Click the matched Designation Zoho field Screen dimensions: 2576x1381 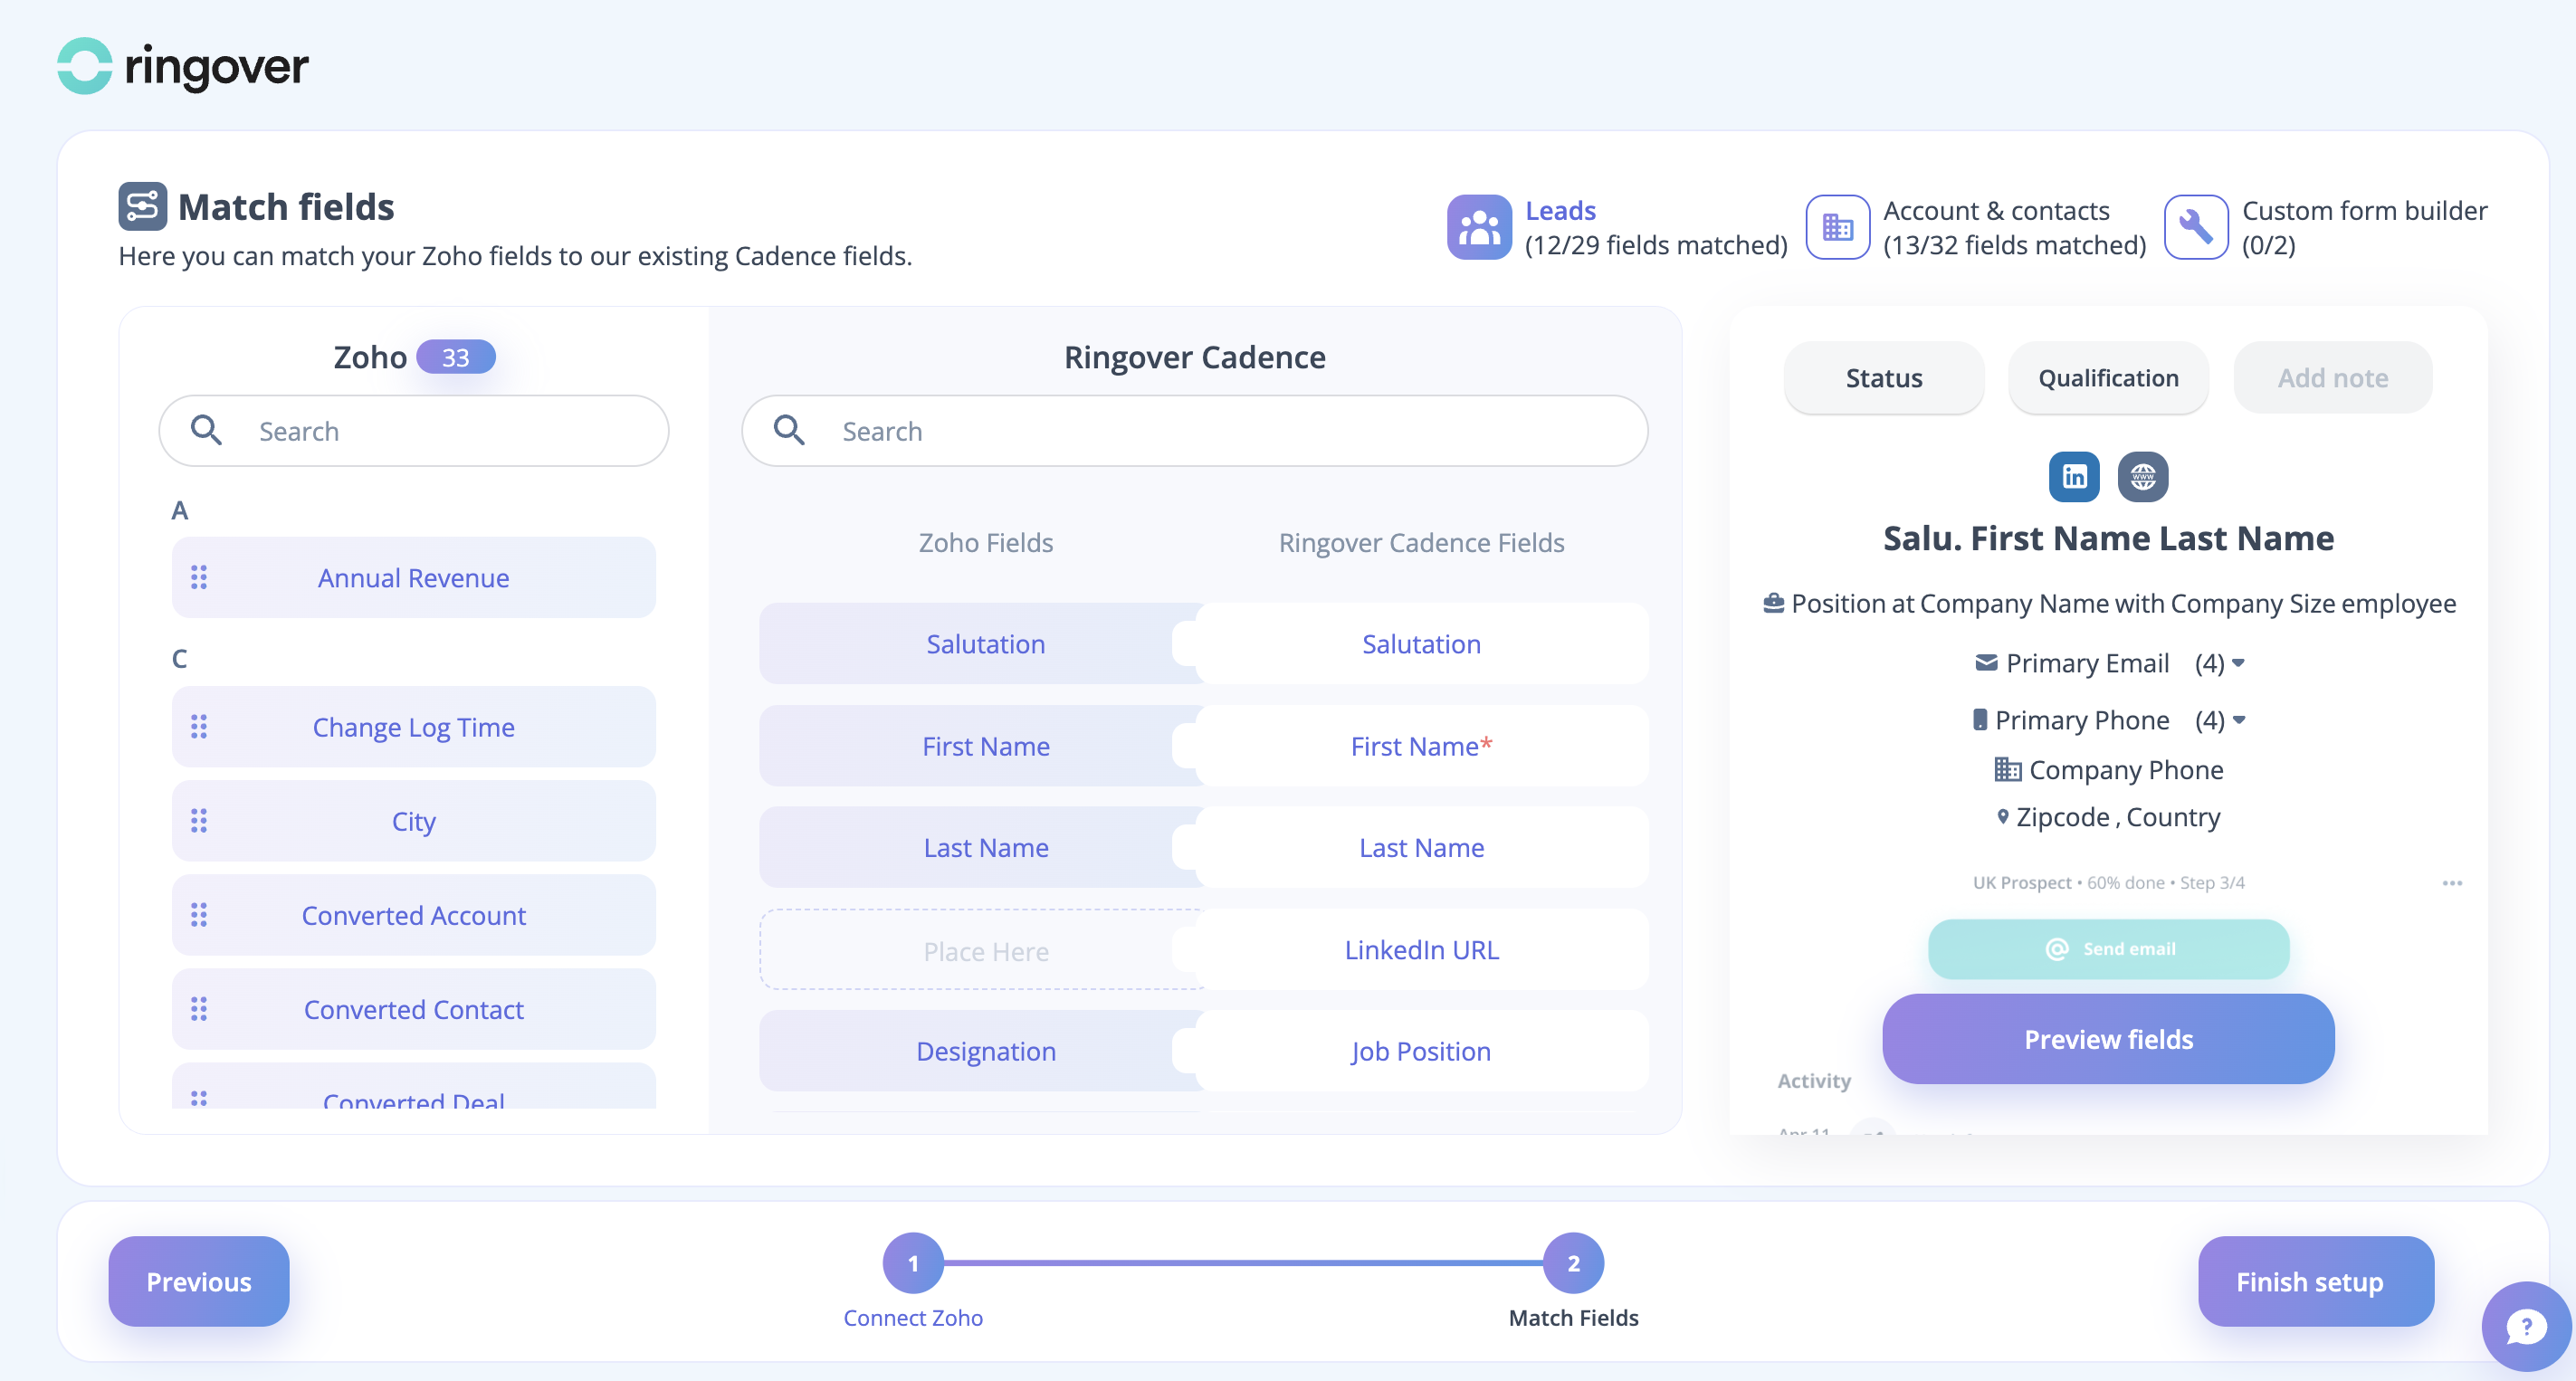pos(983,1050)
